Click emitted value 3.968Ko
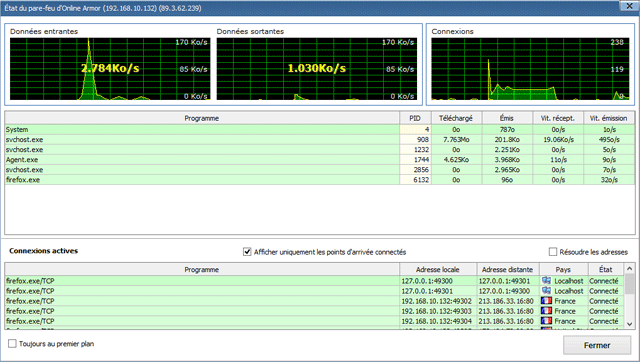Image resolution: width=640 pixels, height=362 pixels. pos(507,160)
